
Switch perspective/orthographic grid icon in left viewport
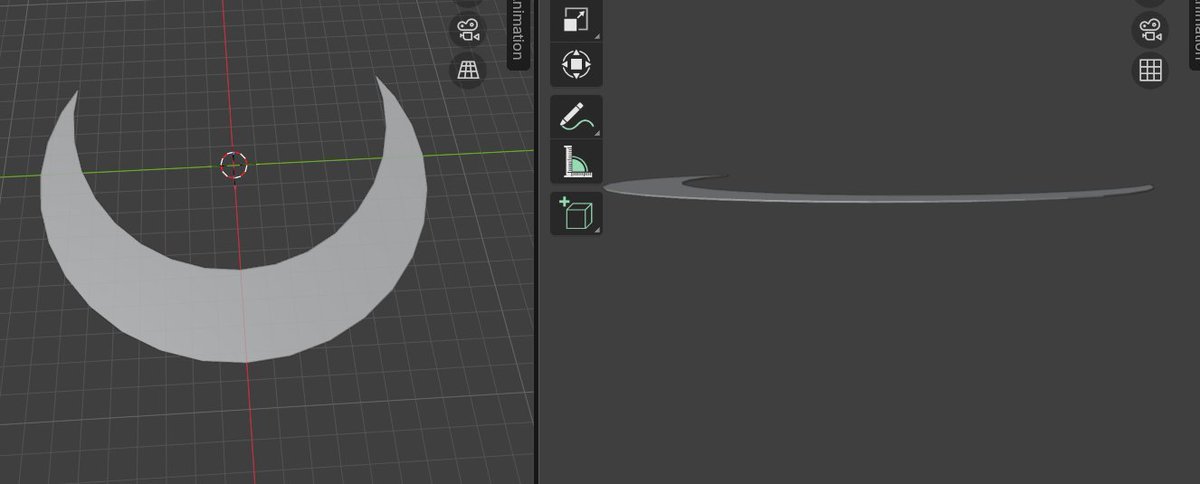pos(468,70)
